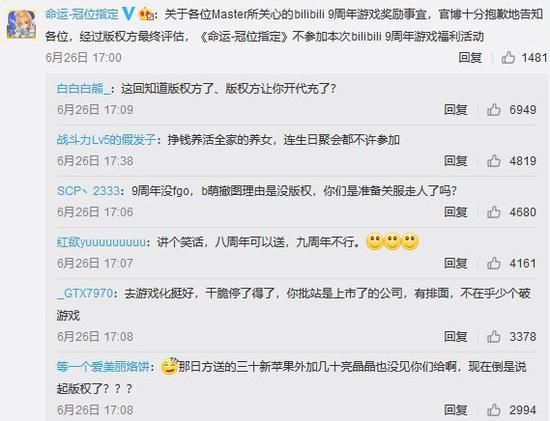
Task: Open the 命运-冠位指定 profile avatar
Action: 21,24
